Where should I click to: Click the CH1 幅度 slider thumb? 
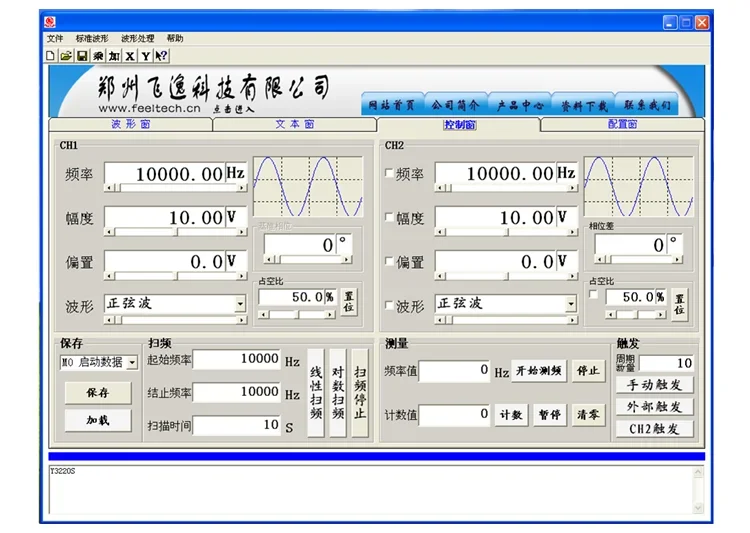(x=176, y=232)
